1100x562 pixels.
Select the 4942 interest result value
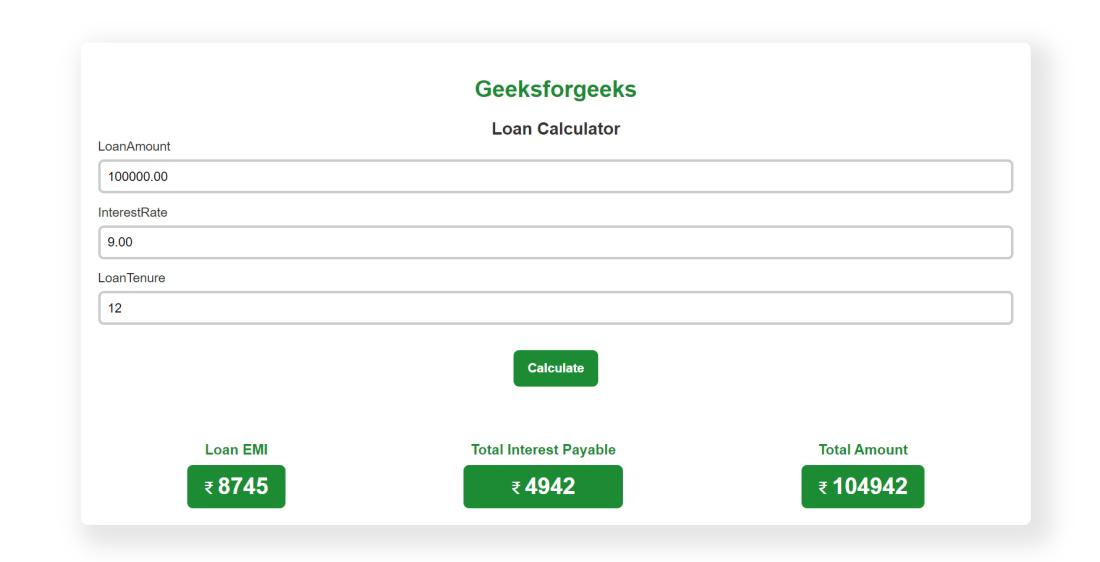point(550,486)
